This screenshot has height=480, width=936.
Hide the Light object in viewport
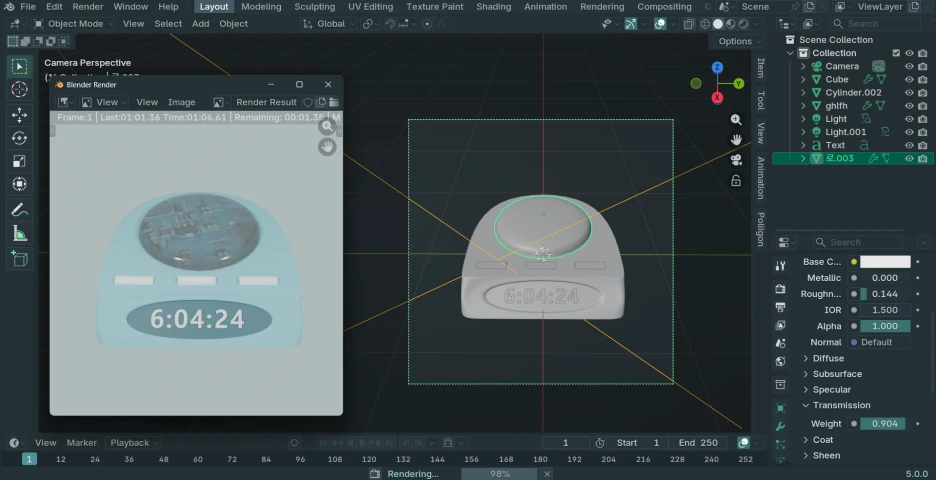pyautogui.click(x=909, y=119)
